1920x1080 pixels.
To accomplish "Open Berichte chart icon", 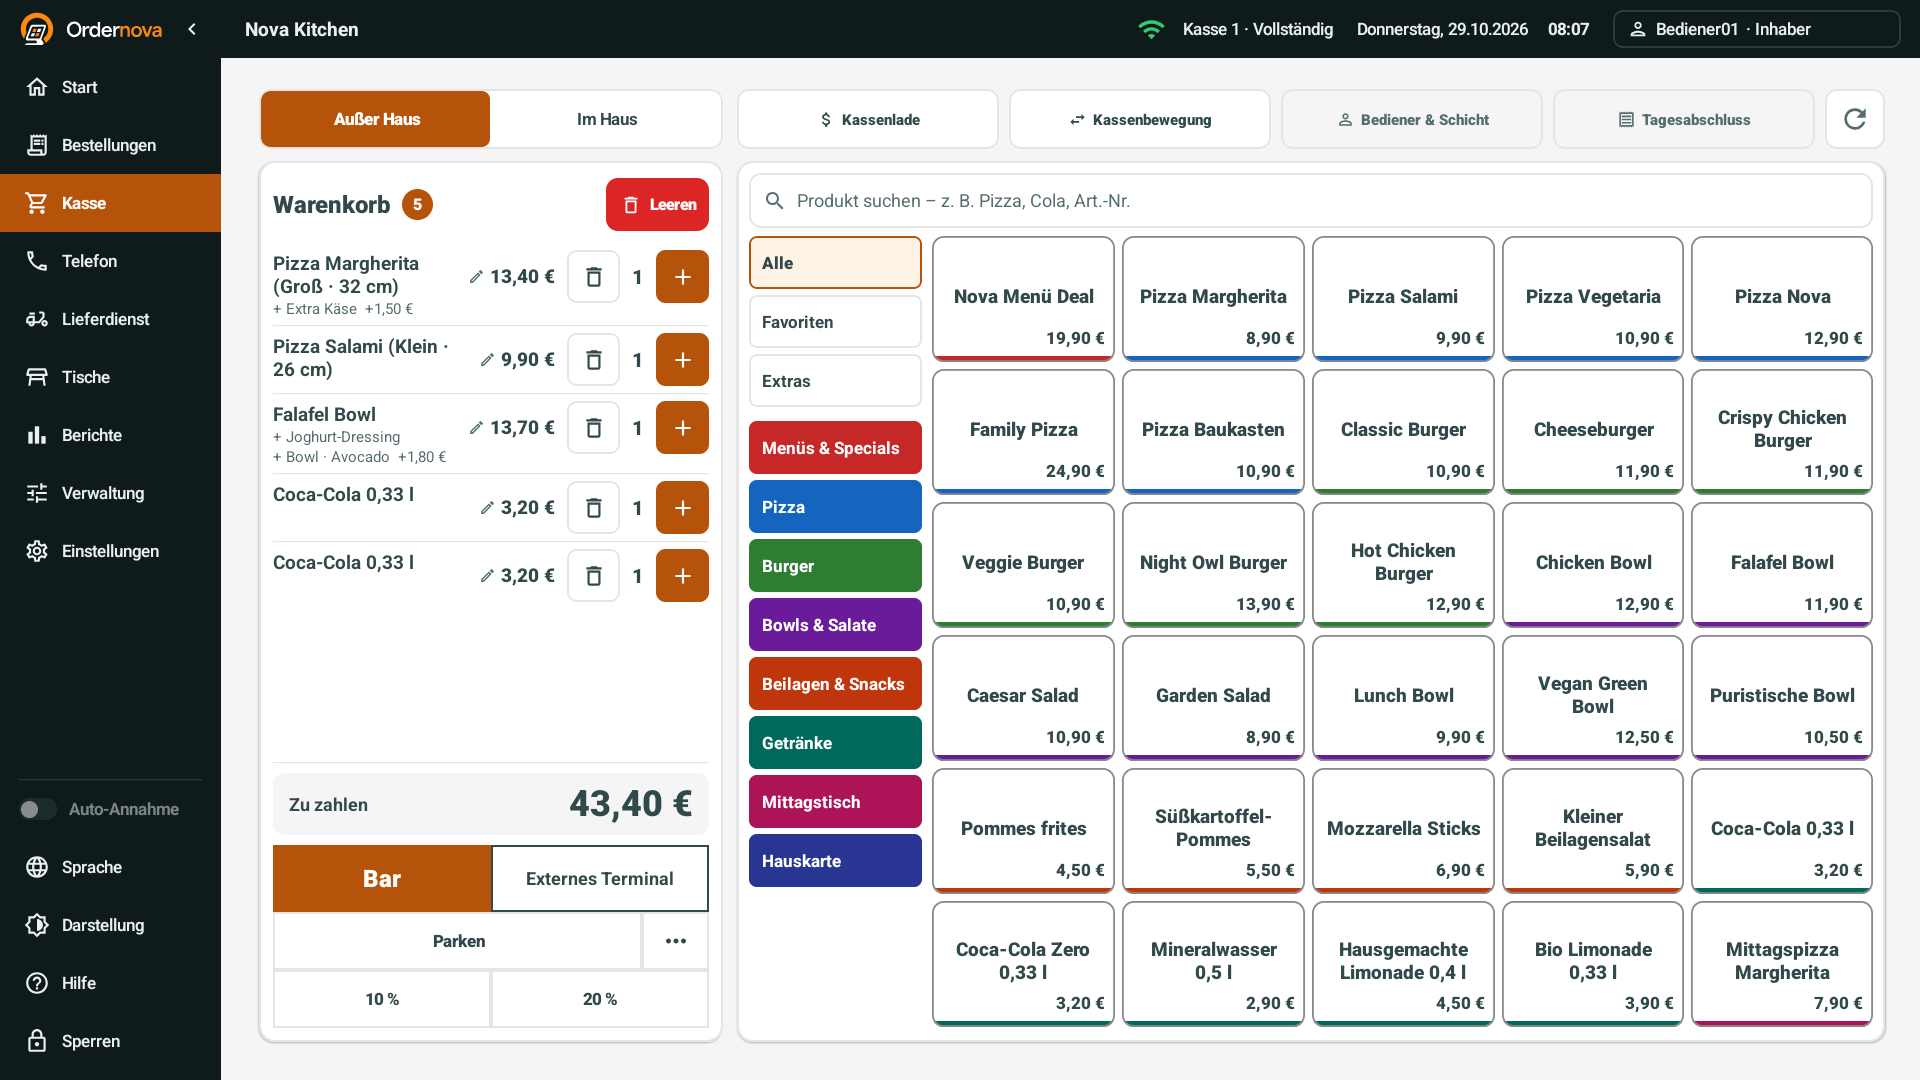I will tap(37, 435).
